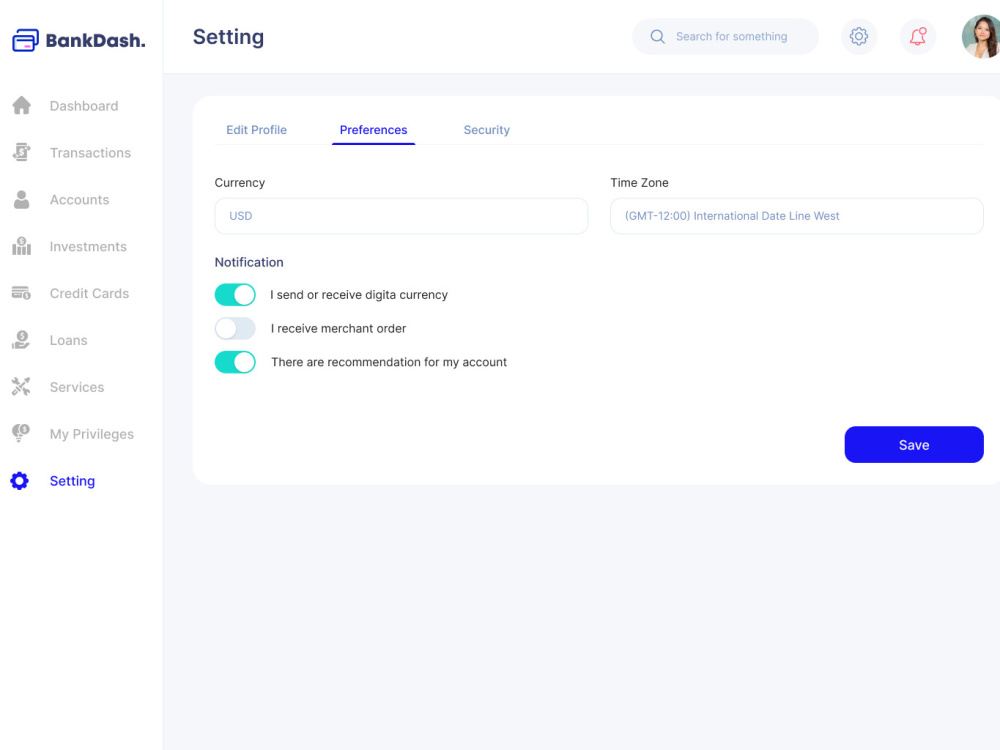
Task: Turn off account recommendation toggle
Action: click(235, 362)
